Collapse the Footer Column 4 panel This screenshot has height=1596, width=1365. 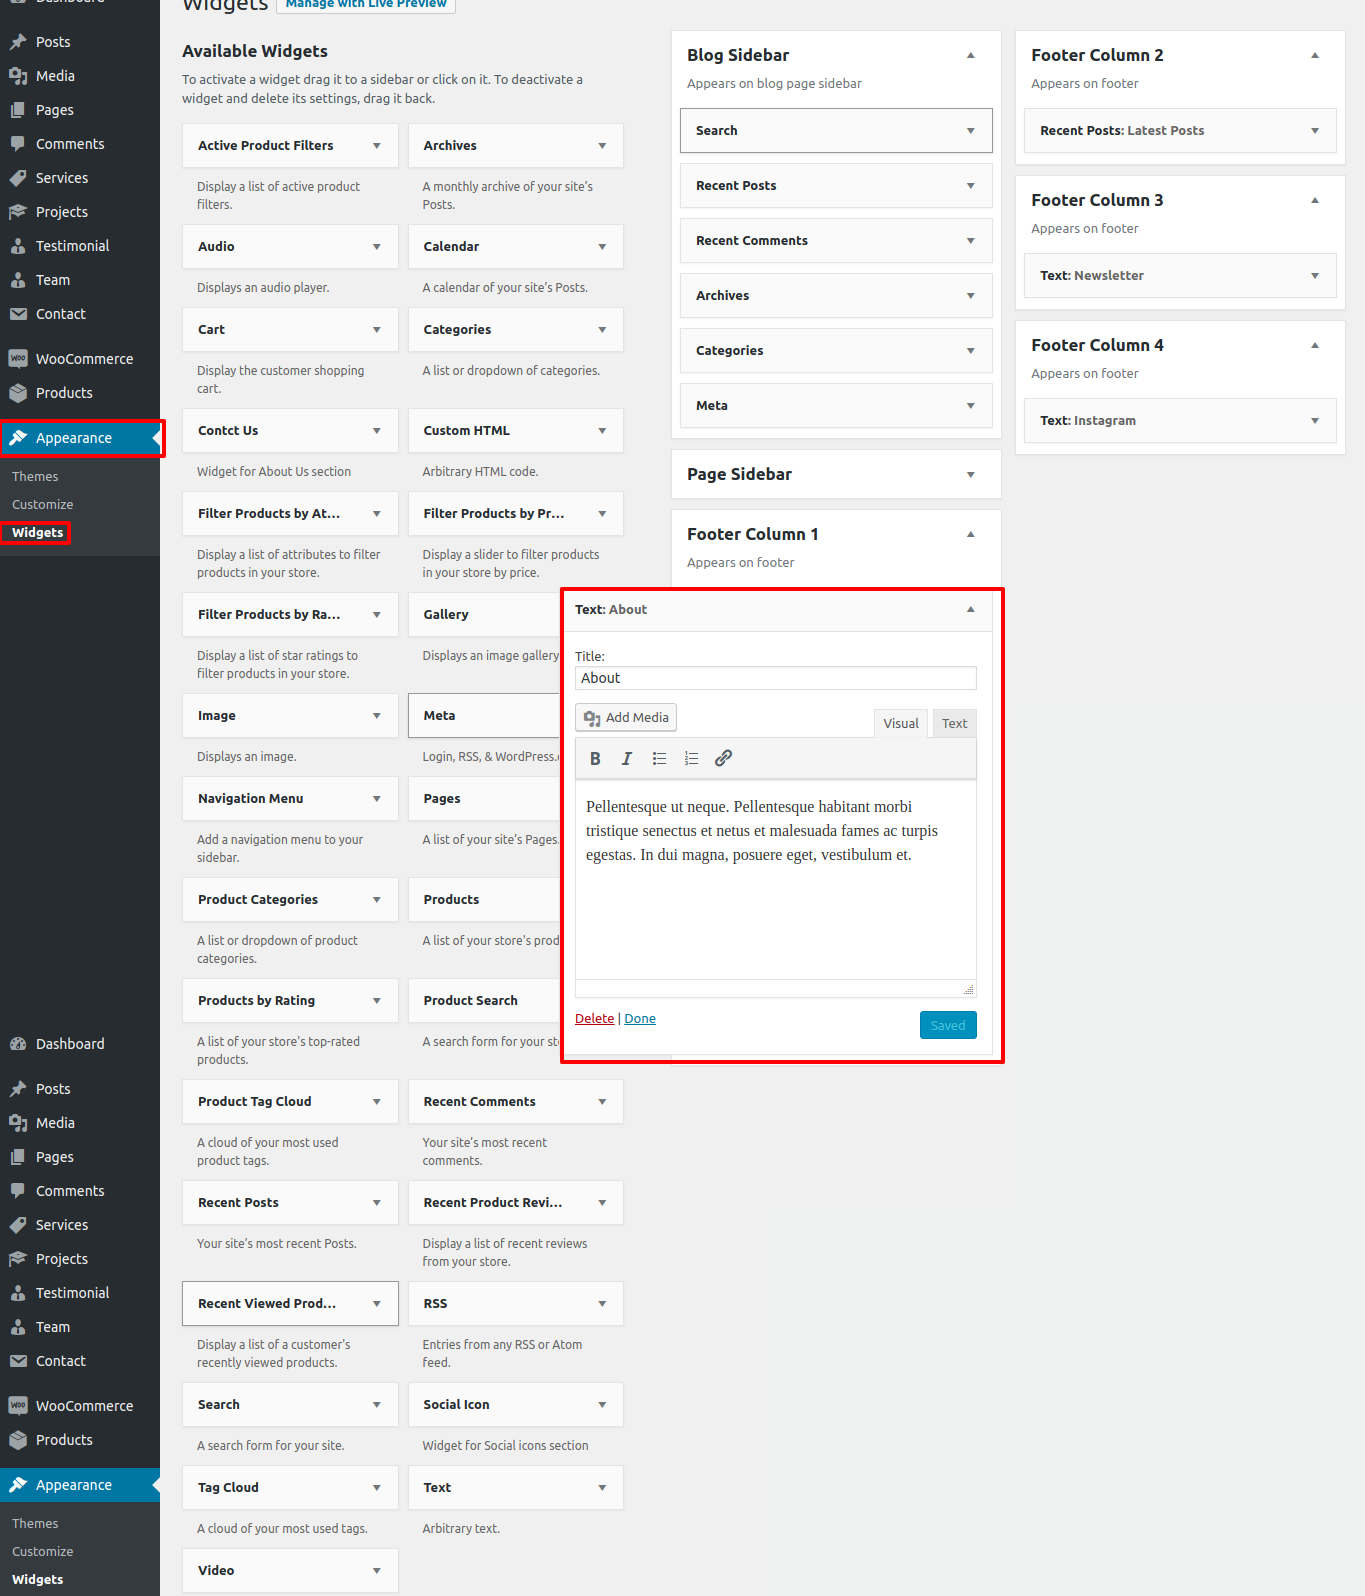click(x=1314, y=346)
